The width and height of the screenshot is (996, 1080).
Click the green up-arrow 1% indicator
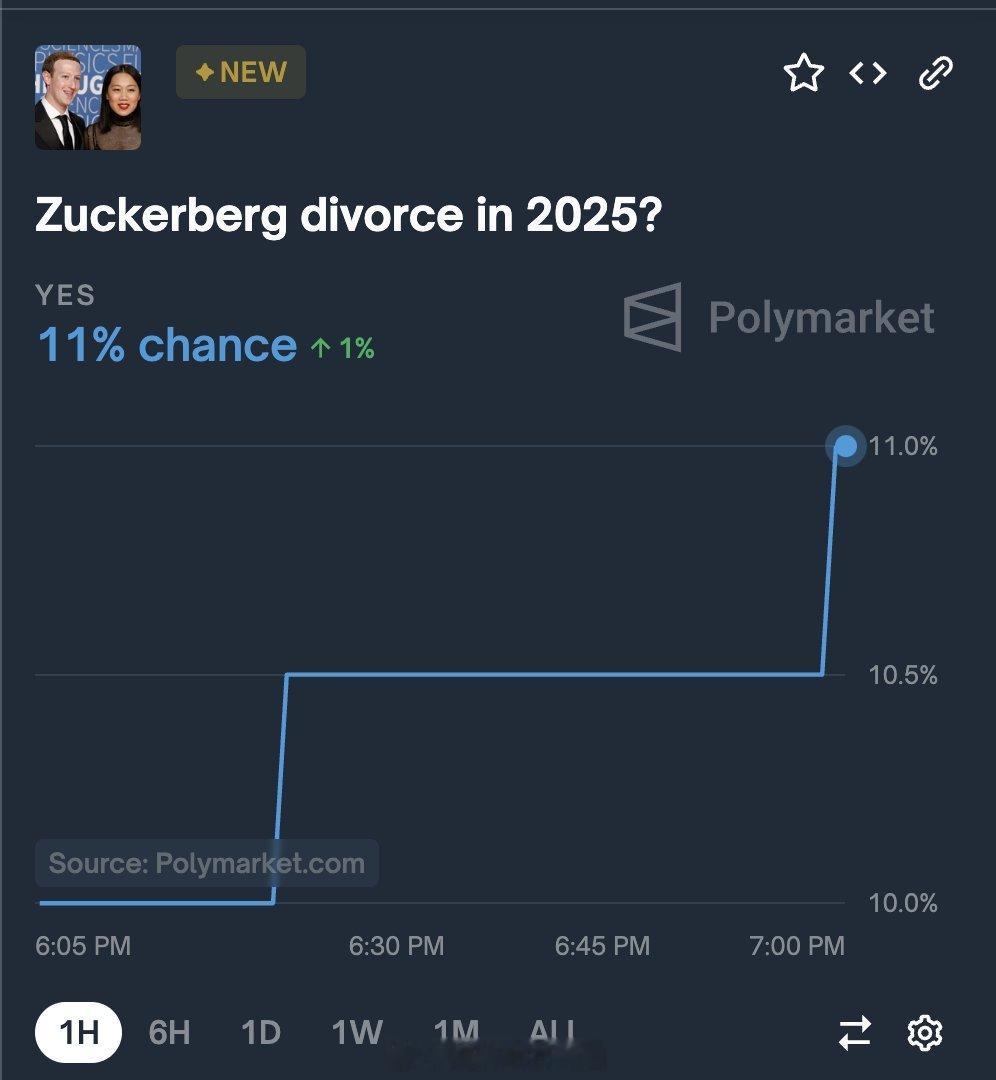click(x=342, y=348)
